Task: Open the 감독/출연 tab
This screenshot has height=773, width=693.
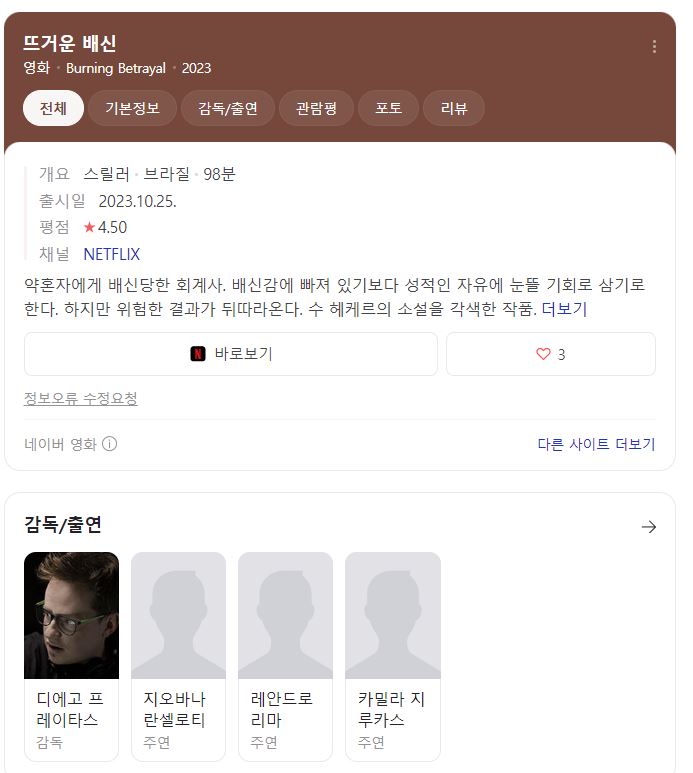Action: pos(228,108)
